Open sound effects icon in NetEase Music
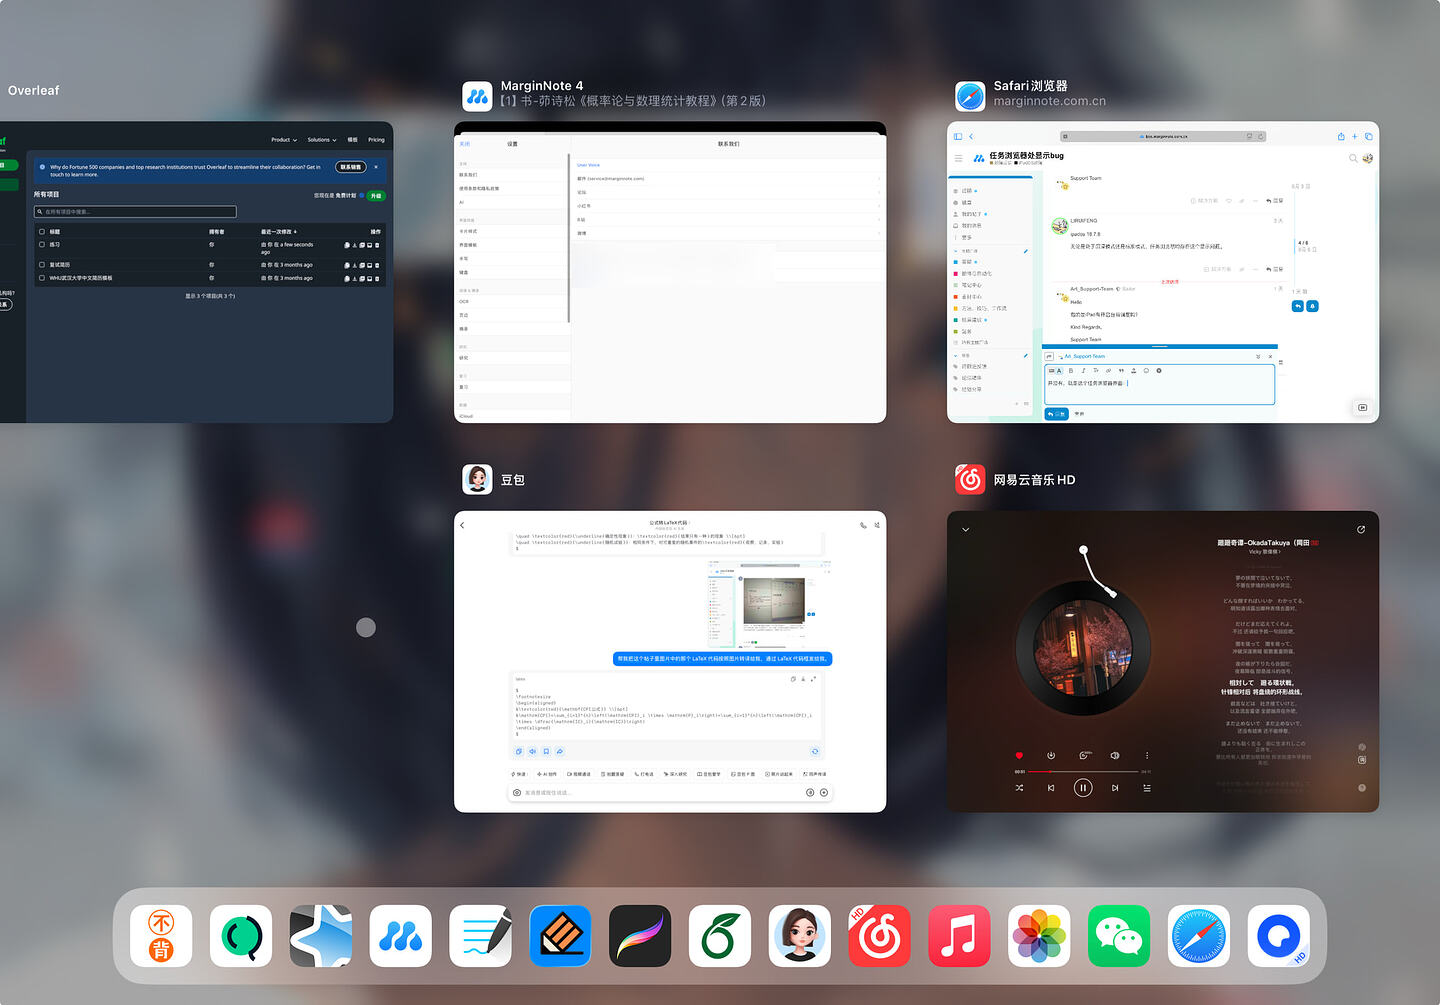 tap(1115, 755)
